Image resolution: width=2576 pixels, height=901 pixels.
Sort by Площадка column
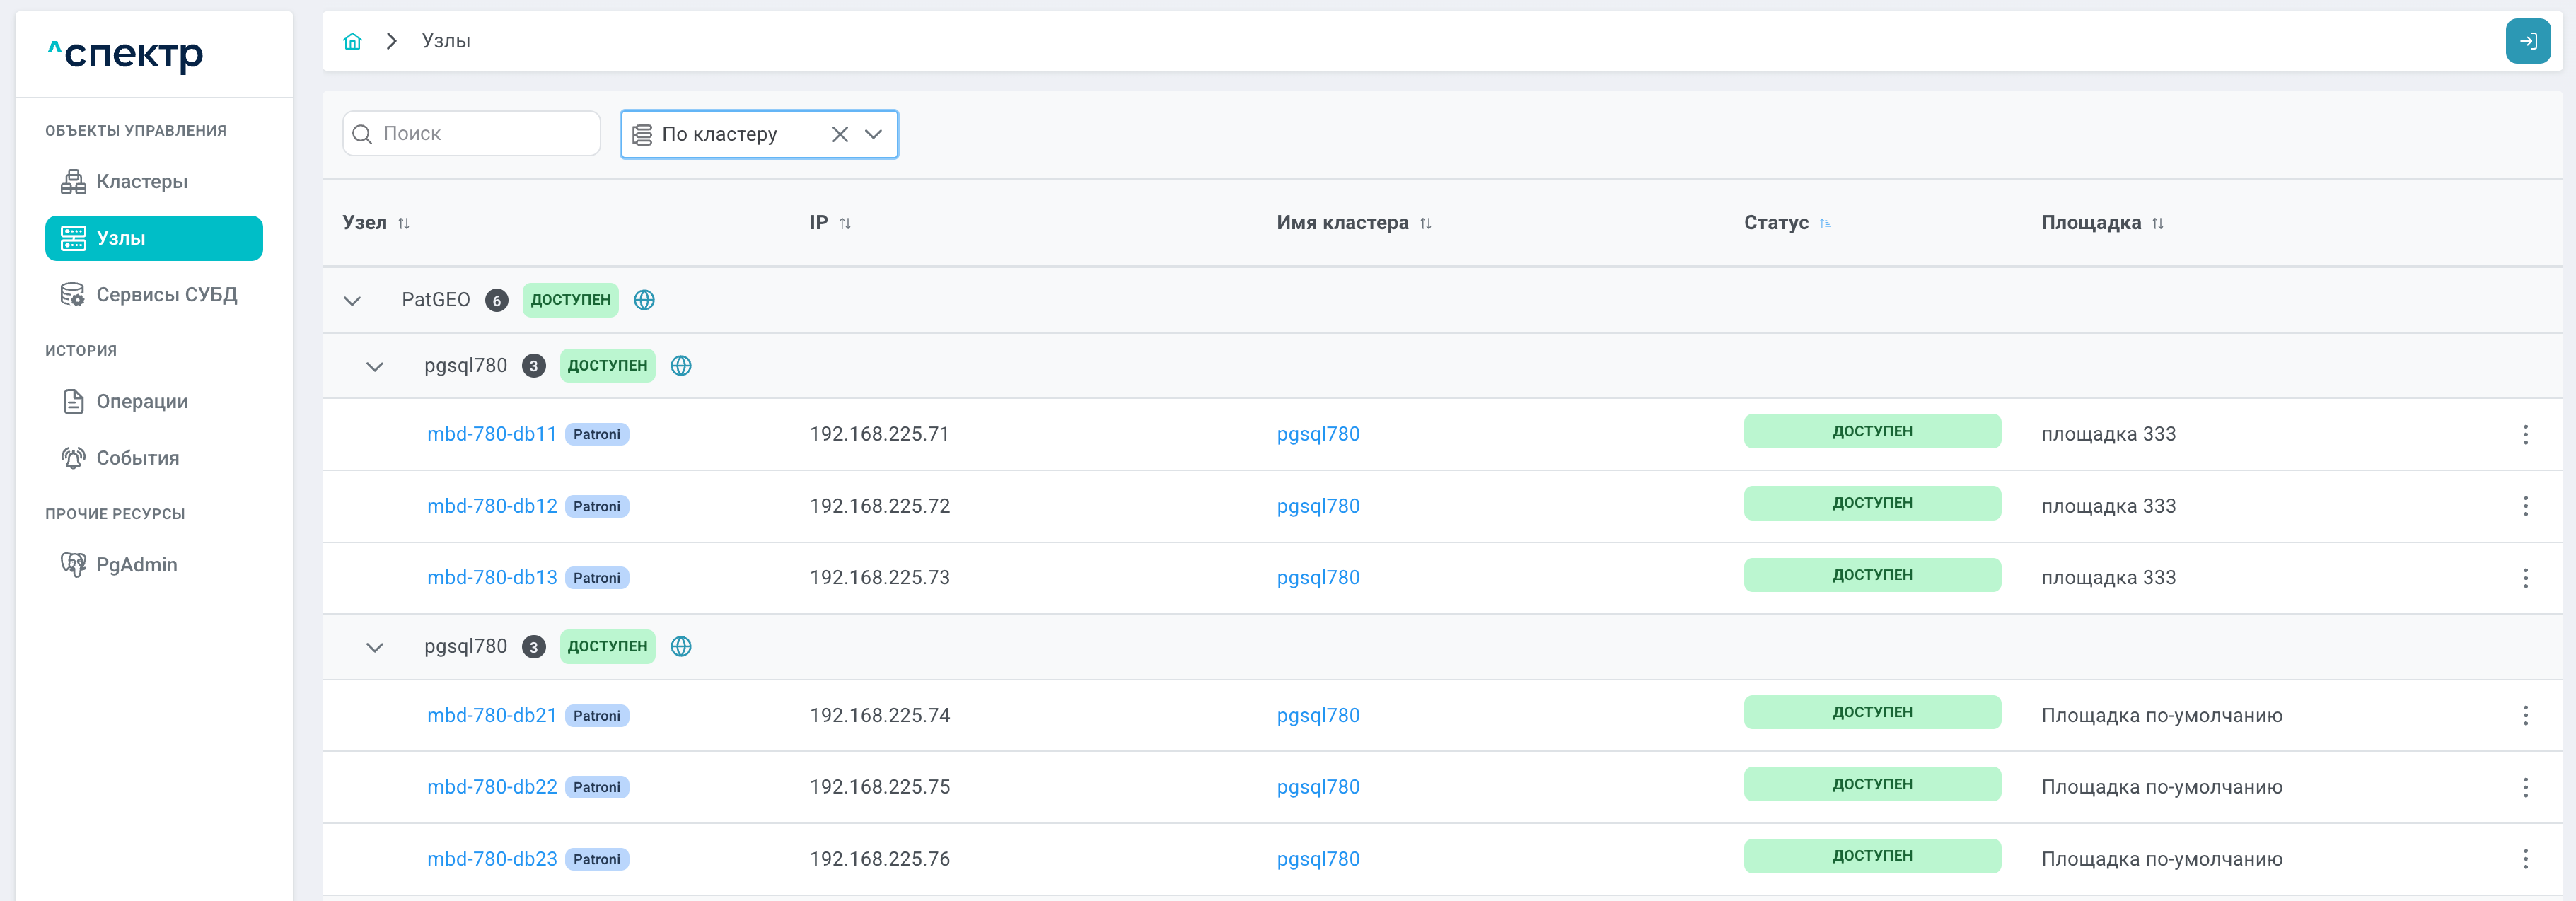coord(2158,223)
